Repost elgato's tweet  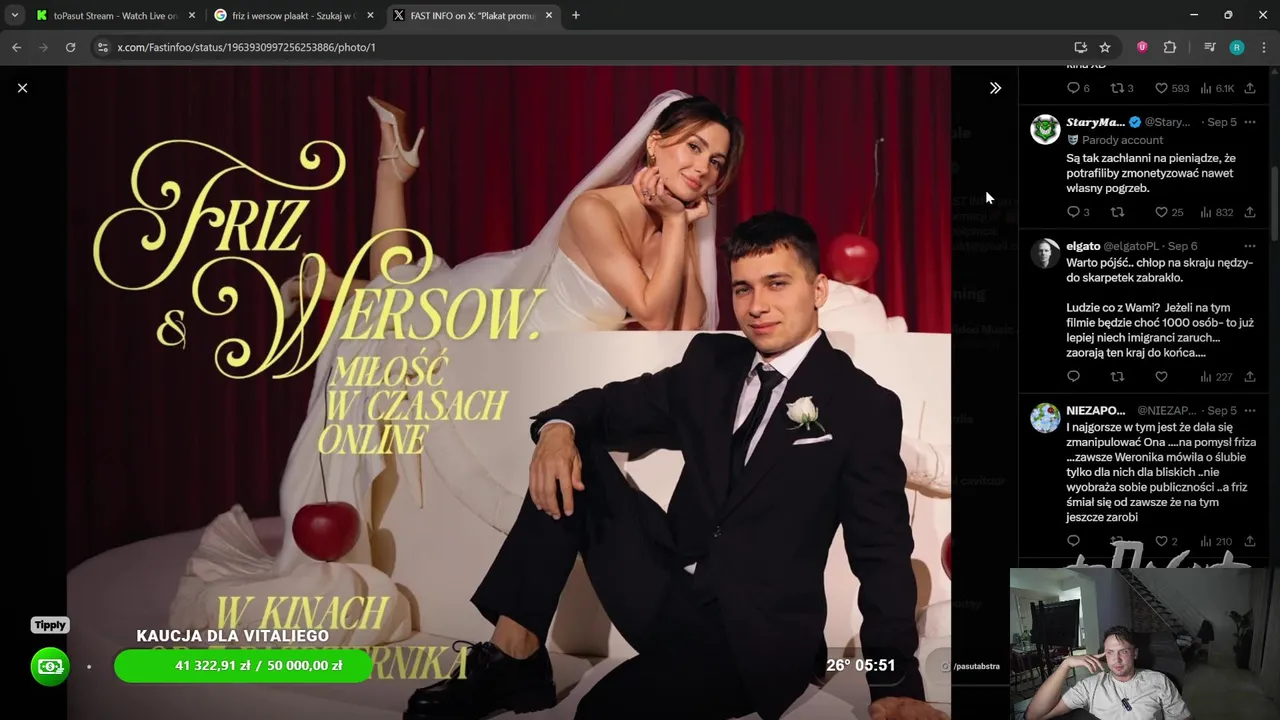coord(1118,377)
